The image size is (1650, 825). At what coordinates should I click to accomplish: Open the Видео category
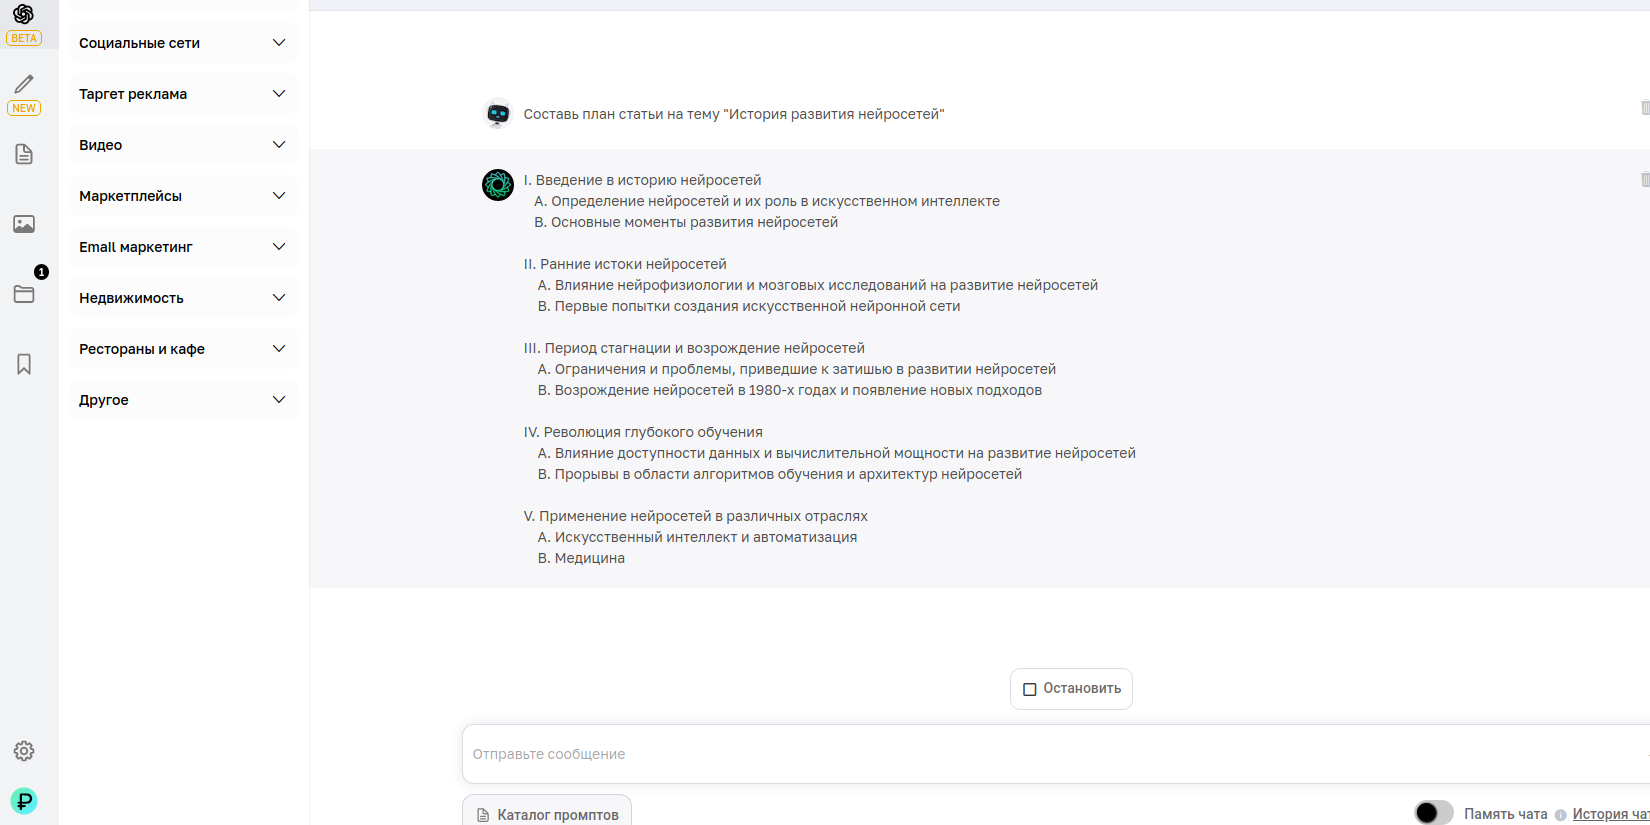point(184,145)
